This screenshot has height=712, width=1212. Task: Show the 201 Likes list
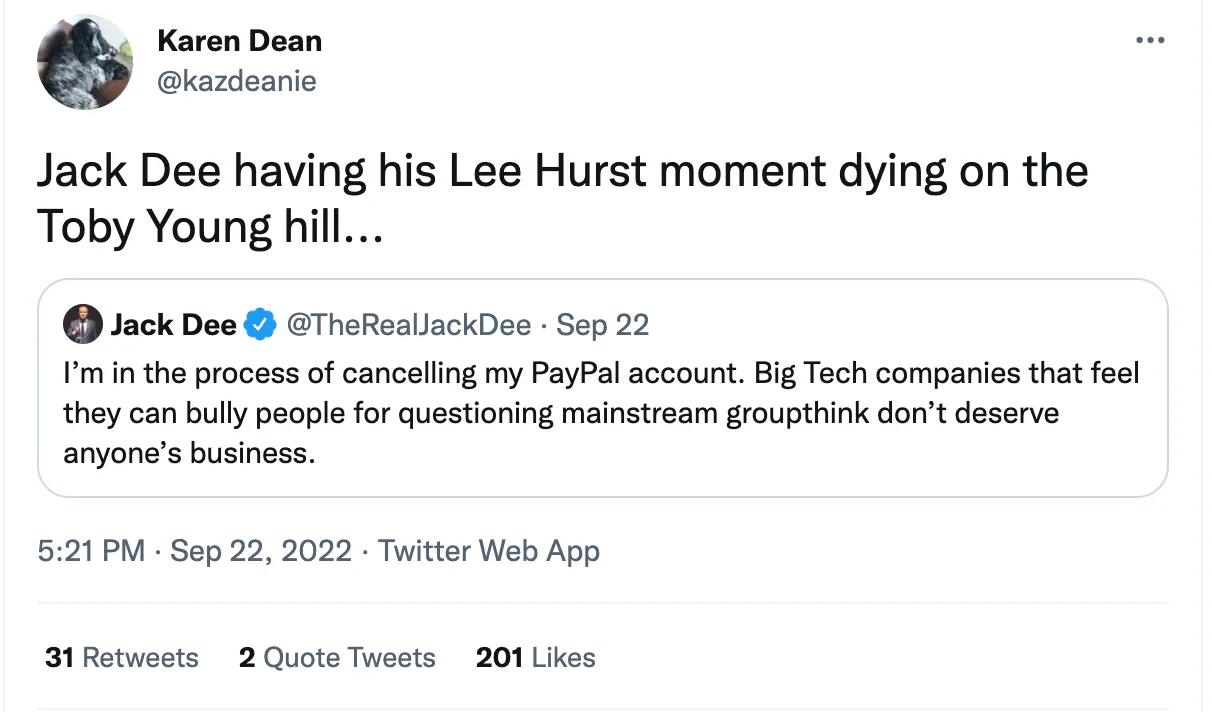tap(535, 657)
